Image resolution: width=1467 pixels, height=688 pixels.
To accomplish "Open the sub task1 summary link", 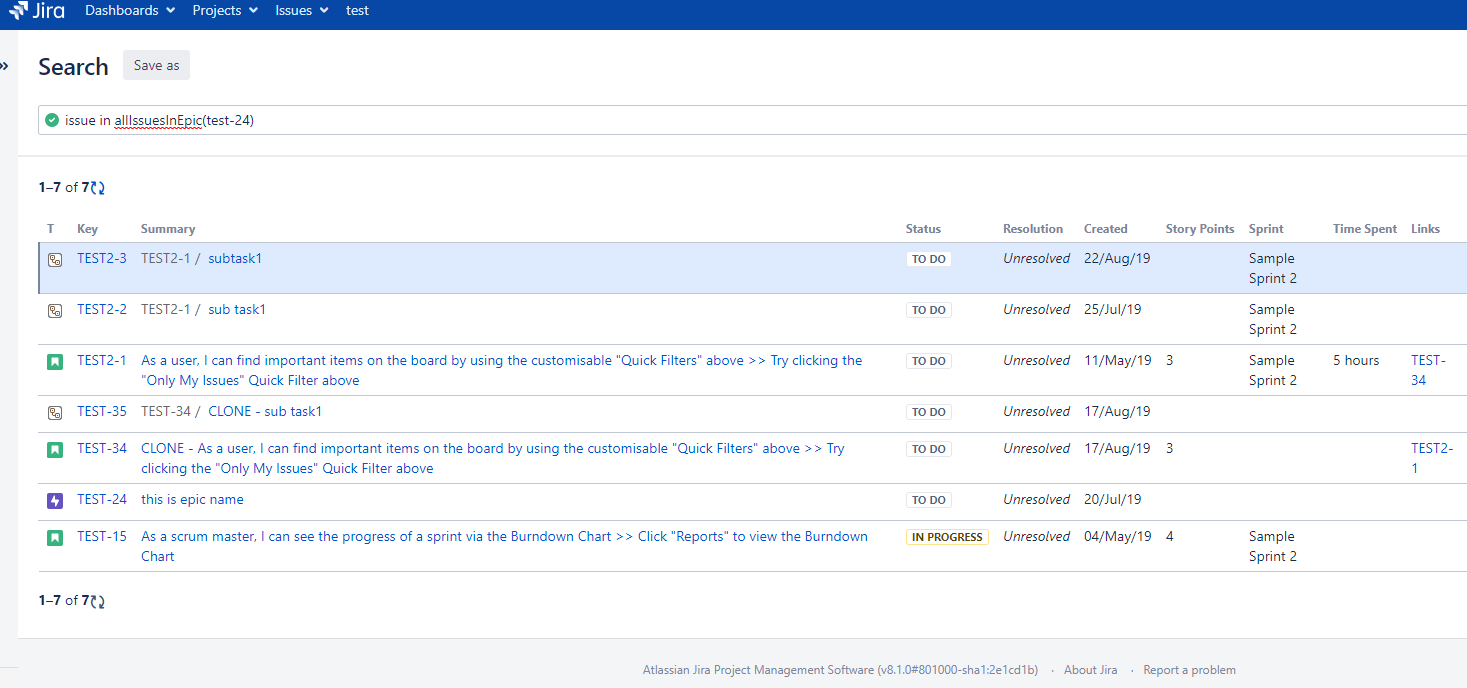I will pos(237,309).
